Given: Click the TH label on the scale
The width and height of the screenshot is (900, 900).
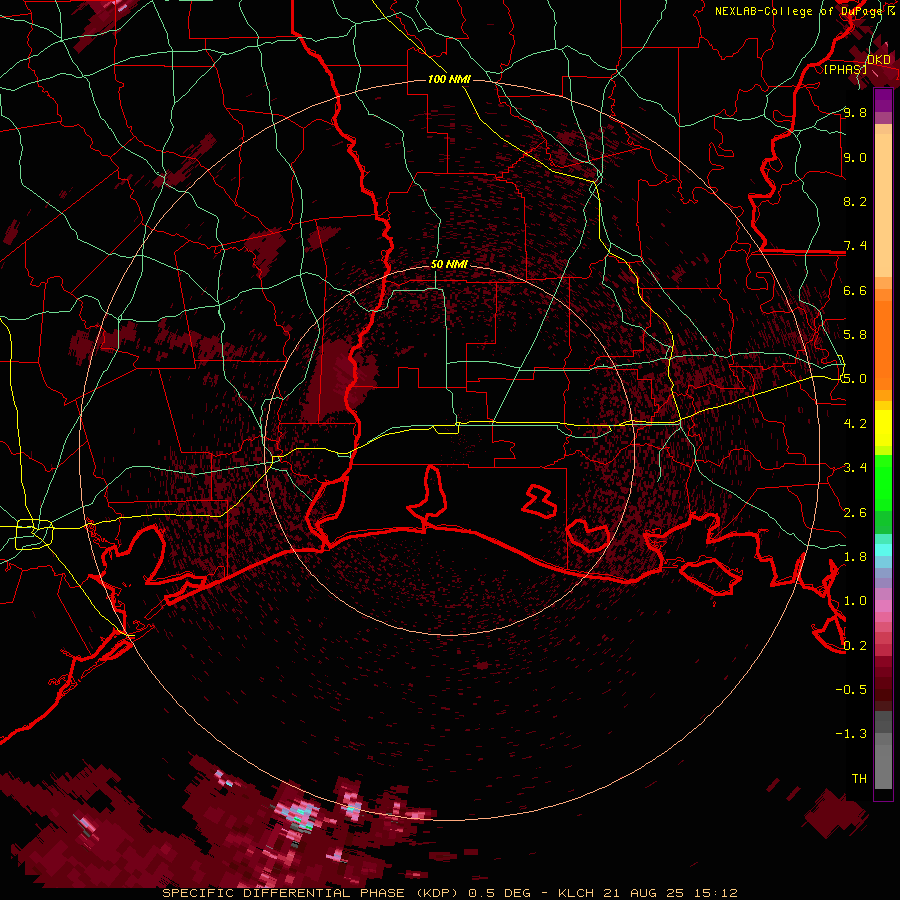Looking at the screenshot, I should [859, 778].
